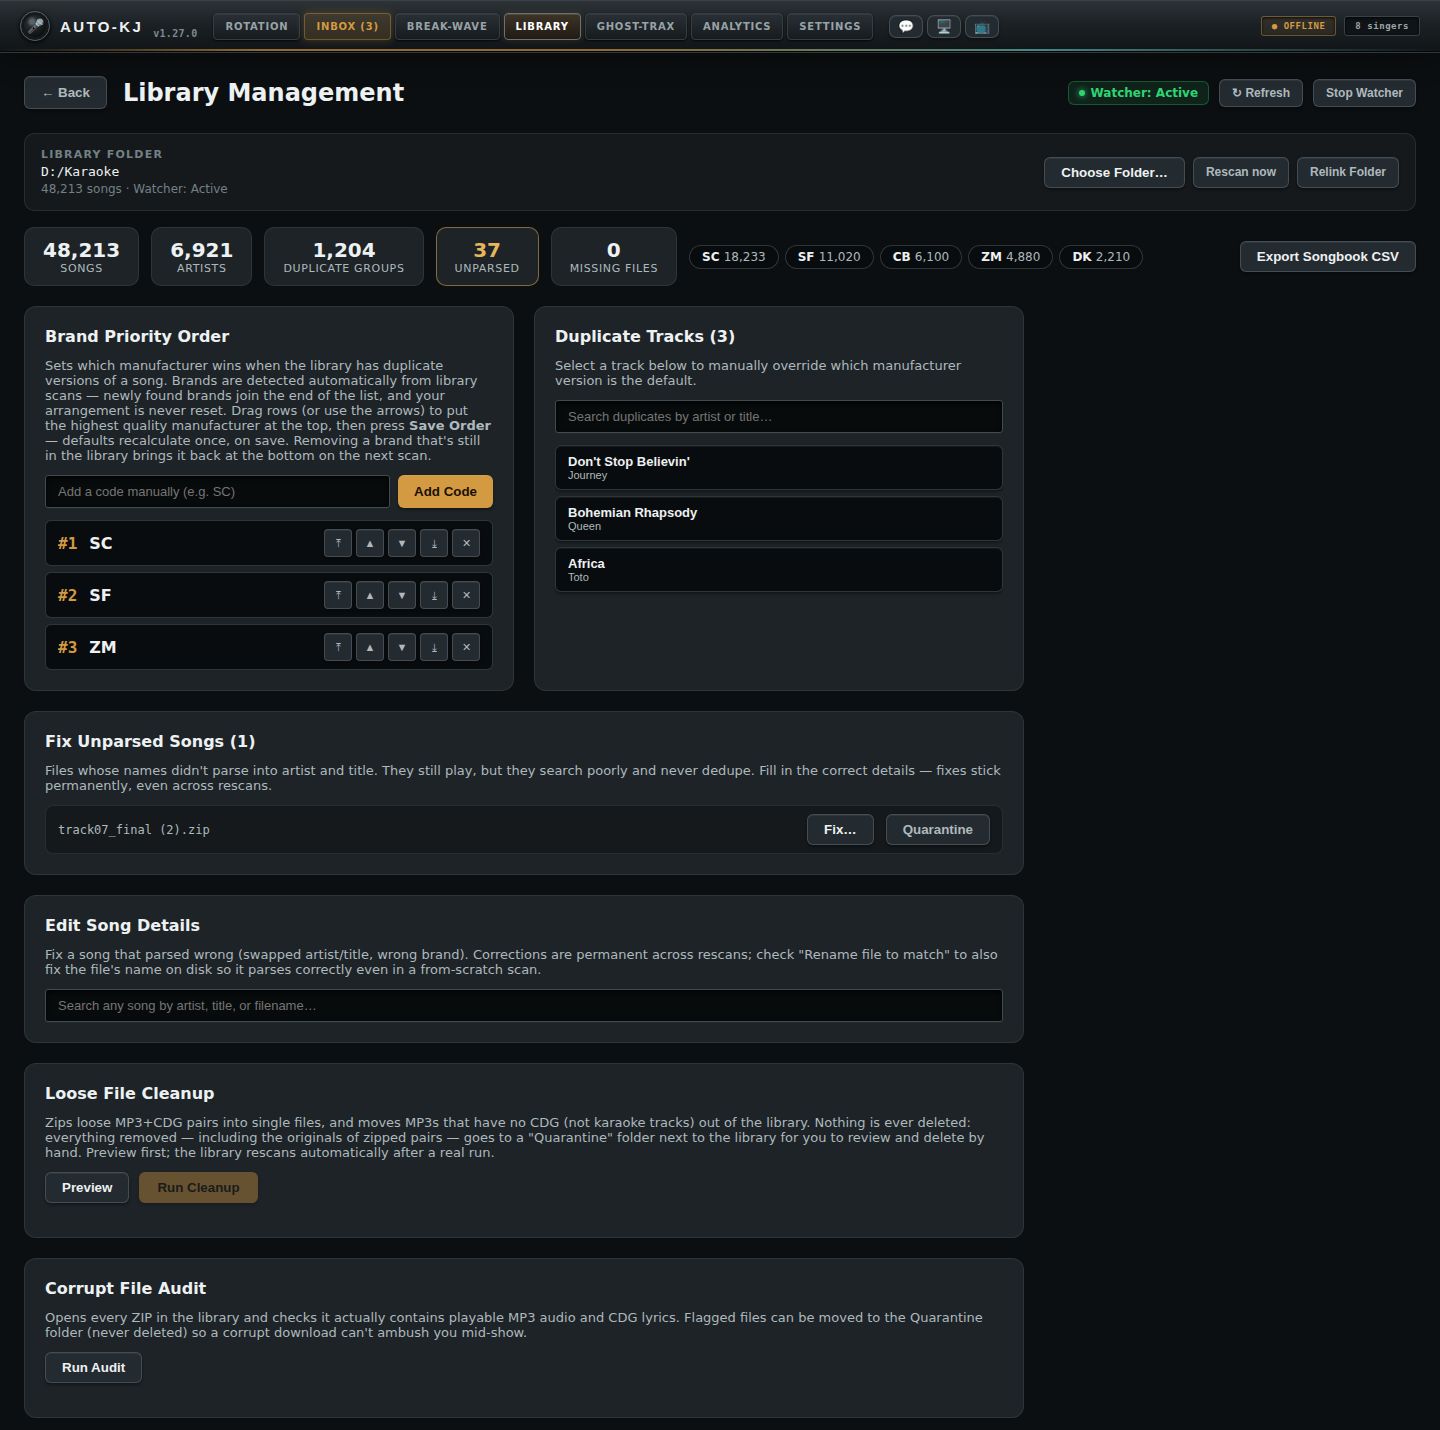Open the chat bubble icon in top bar
Viewport: 1440px width, 1430px height.
pyautogui.click(x=906, y=27)
